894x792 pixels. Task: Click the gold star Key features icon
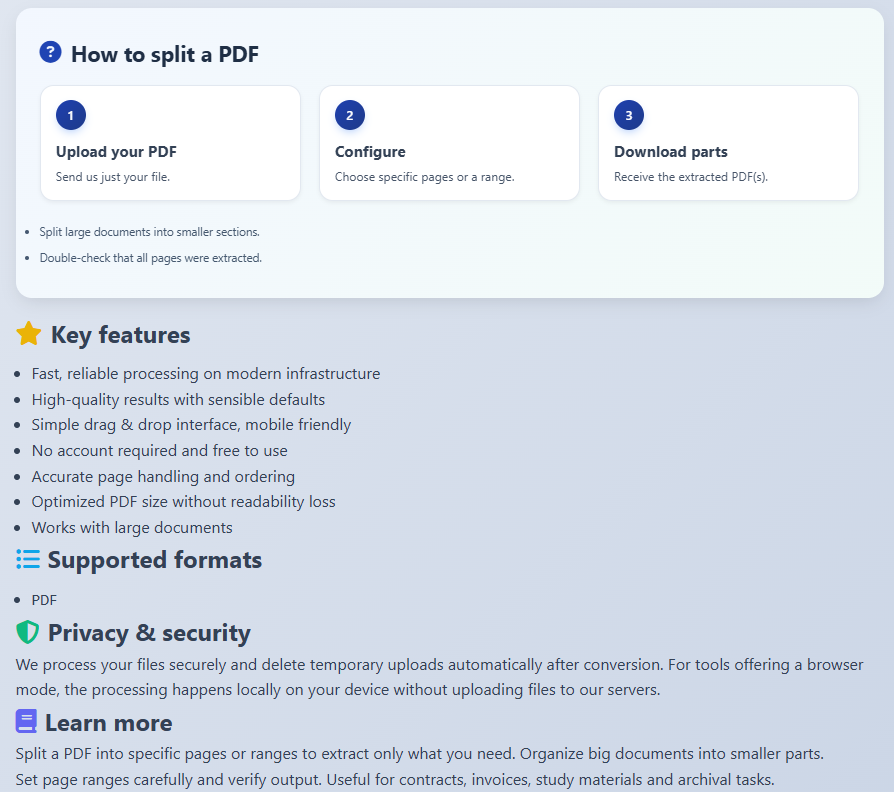point(29,334)
